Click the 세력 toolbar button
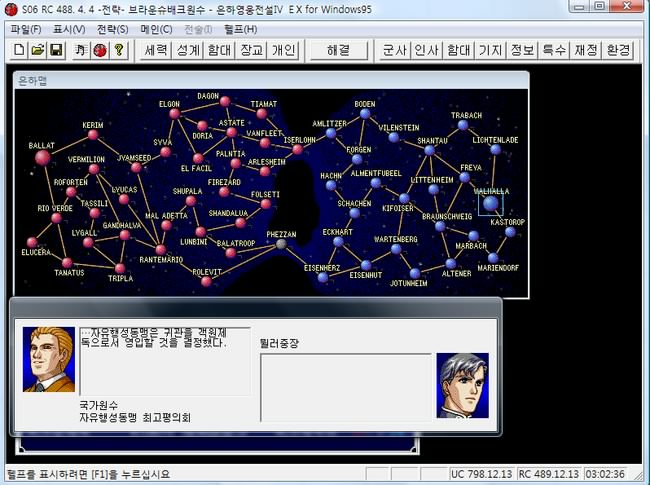 point(156,51)
